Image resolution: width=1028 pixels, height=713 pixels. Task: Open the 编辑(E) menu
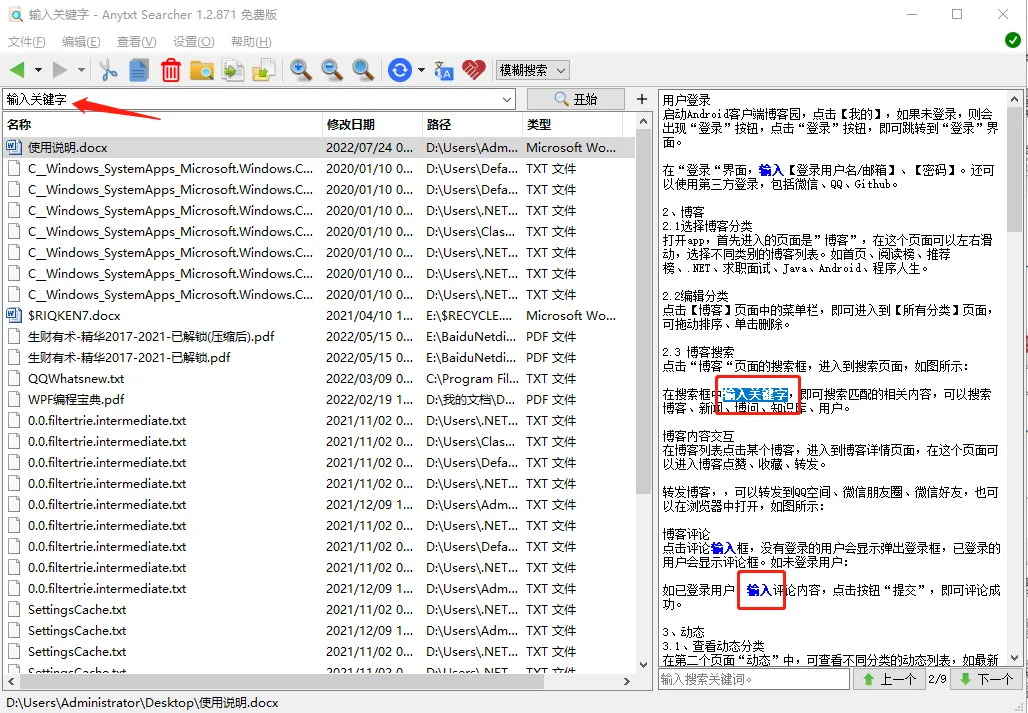click(81, 42)
